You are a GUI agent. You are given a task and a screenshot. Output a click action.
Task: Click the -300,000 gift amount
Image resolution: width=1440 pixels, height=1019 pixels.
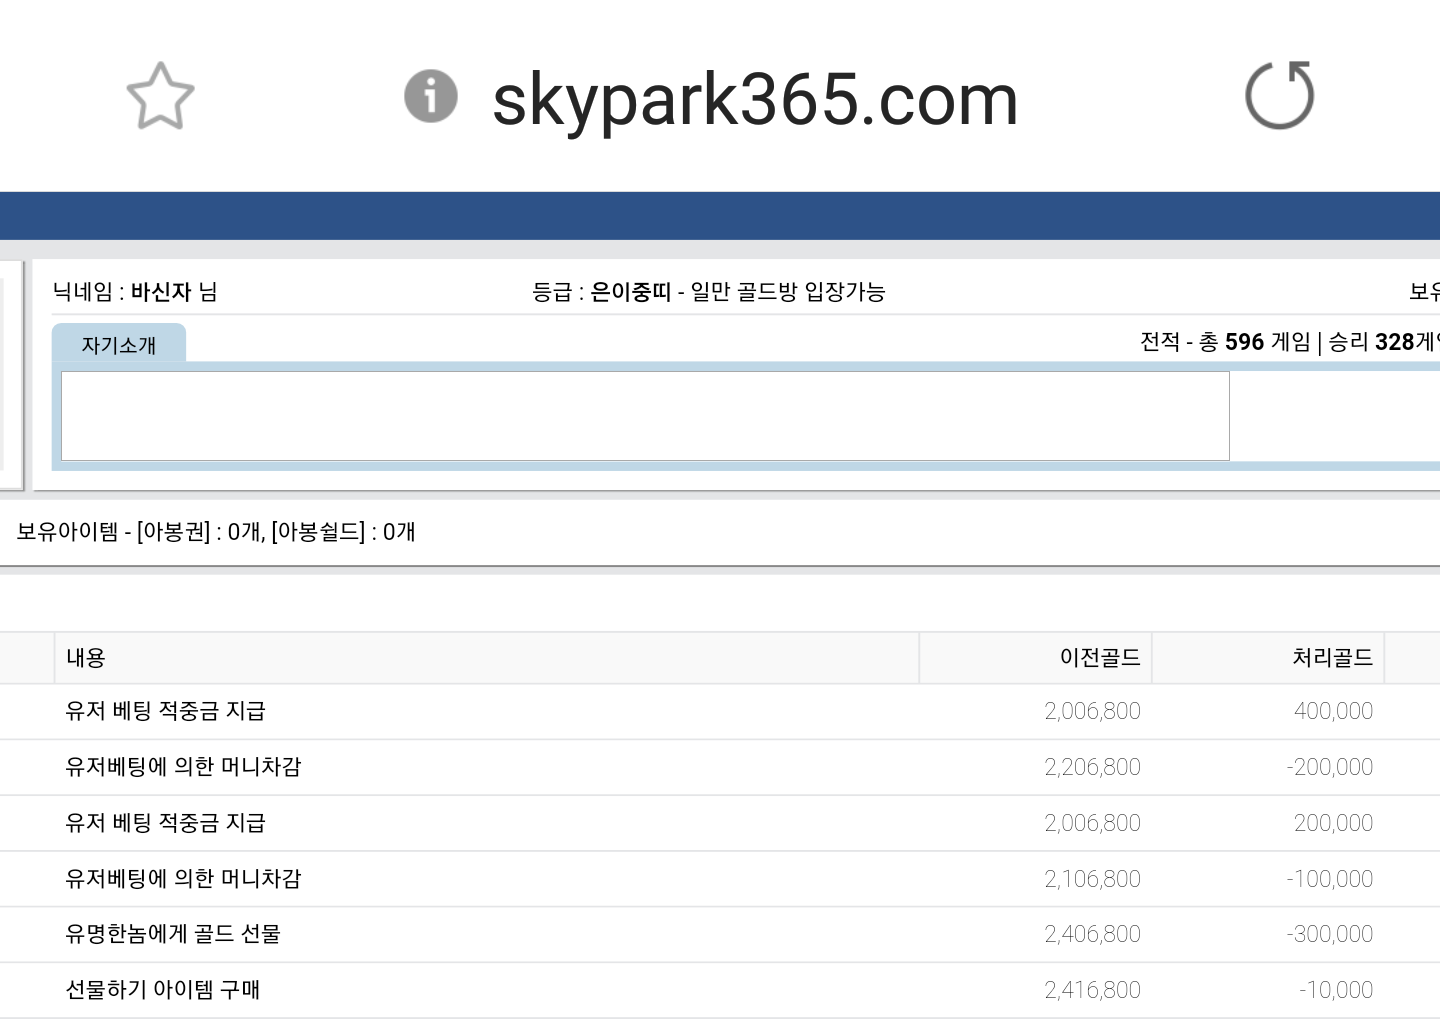point(1329,934)
